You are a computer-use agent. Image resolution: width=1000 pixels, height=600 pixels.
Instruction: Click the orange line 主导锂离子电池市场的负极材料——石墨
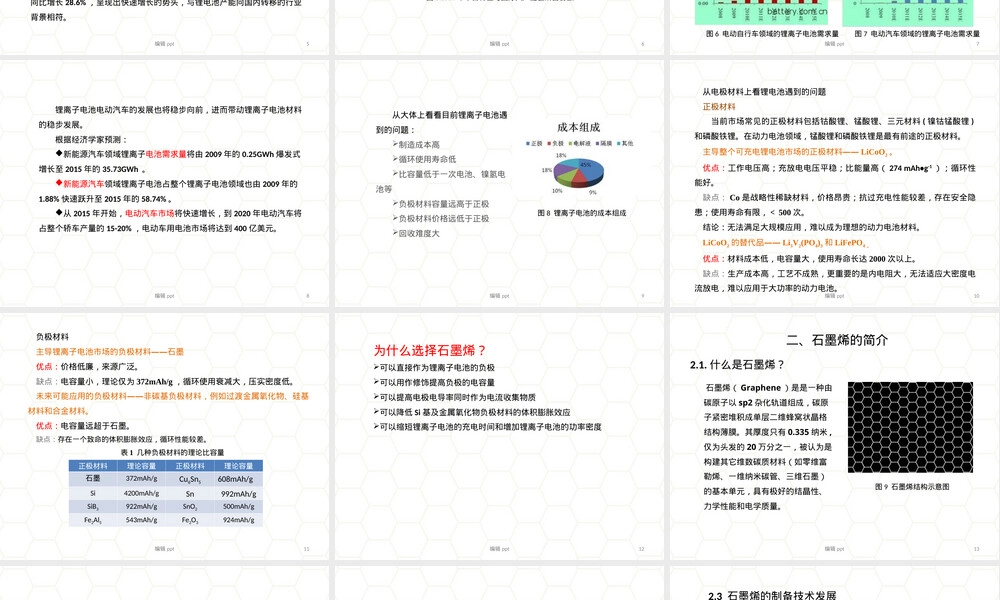coord(110,351)
